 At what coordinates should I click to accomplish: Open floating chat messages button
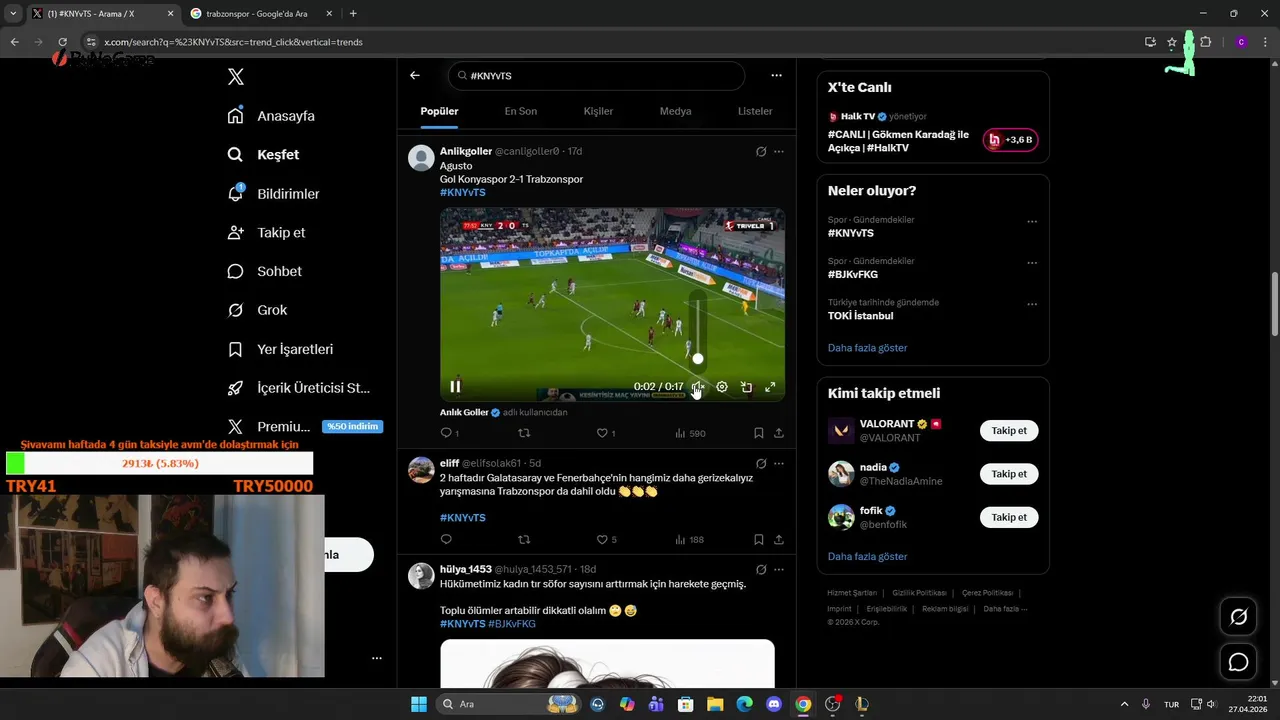click(1238, 662)
